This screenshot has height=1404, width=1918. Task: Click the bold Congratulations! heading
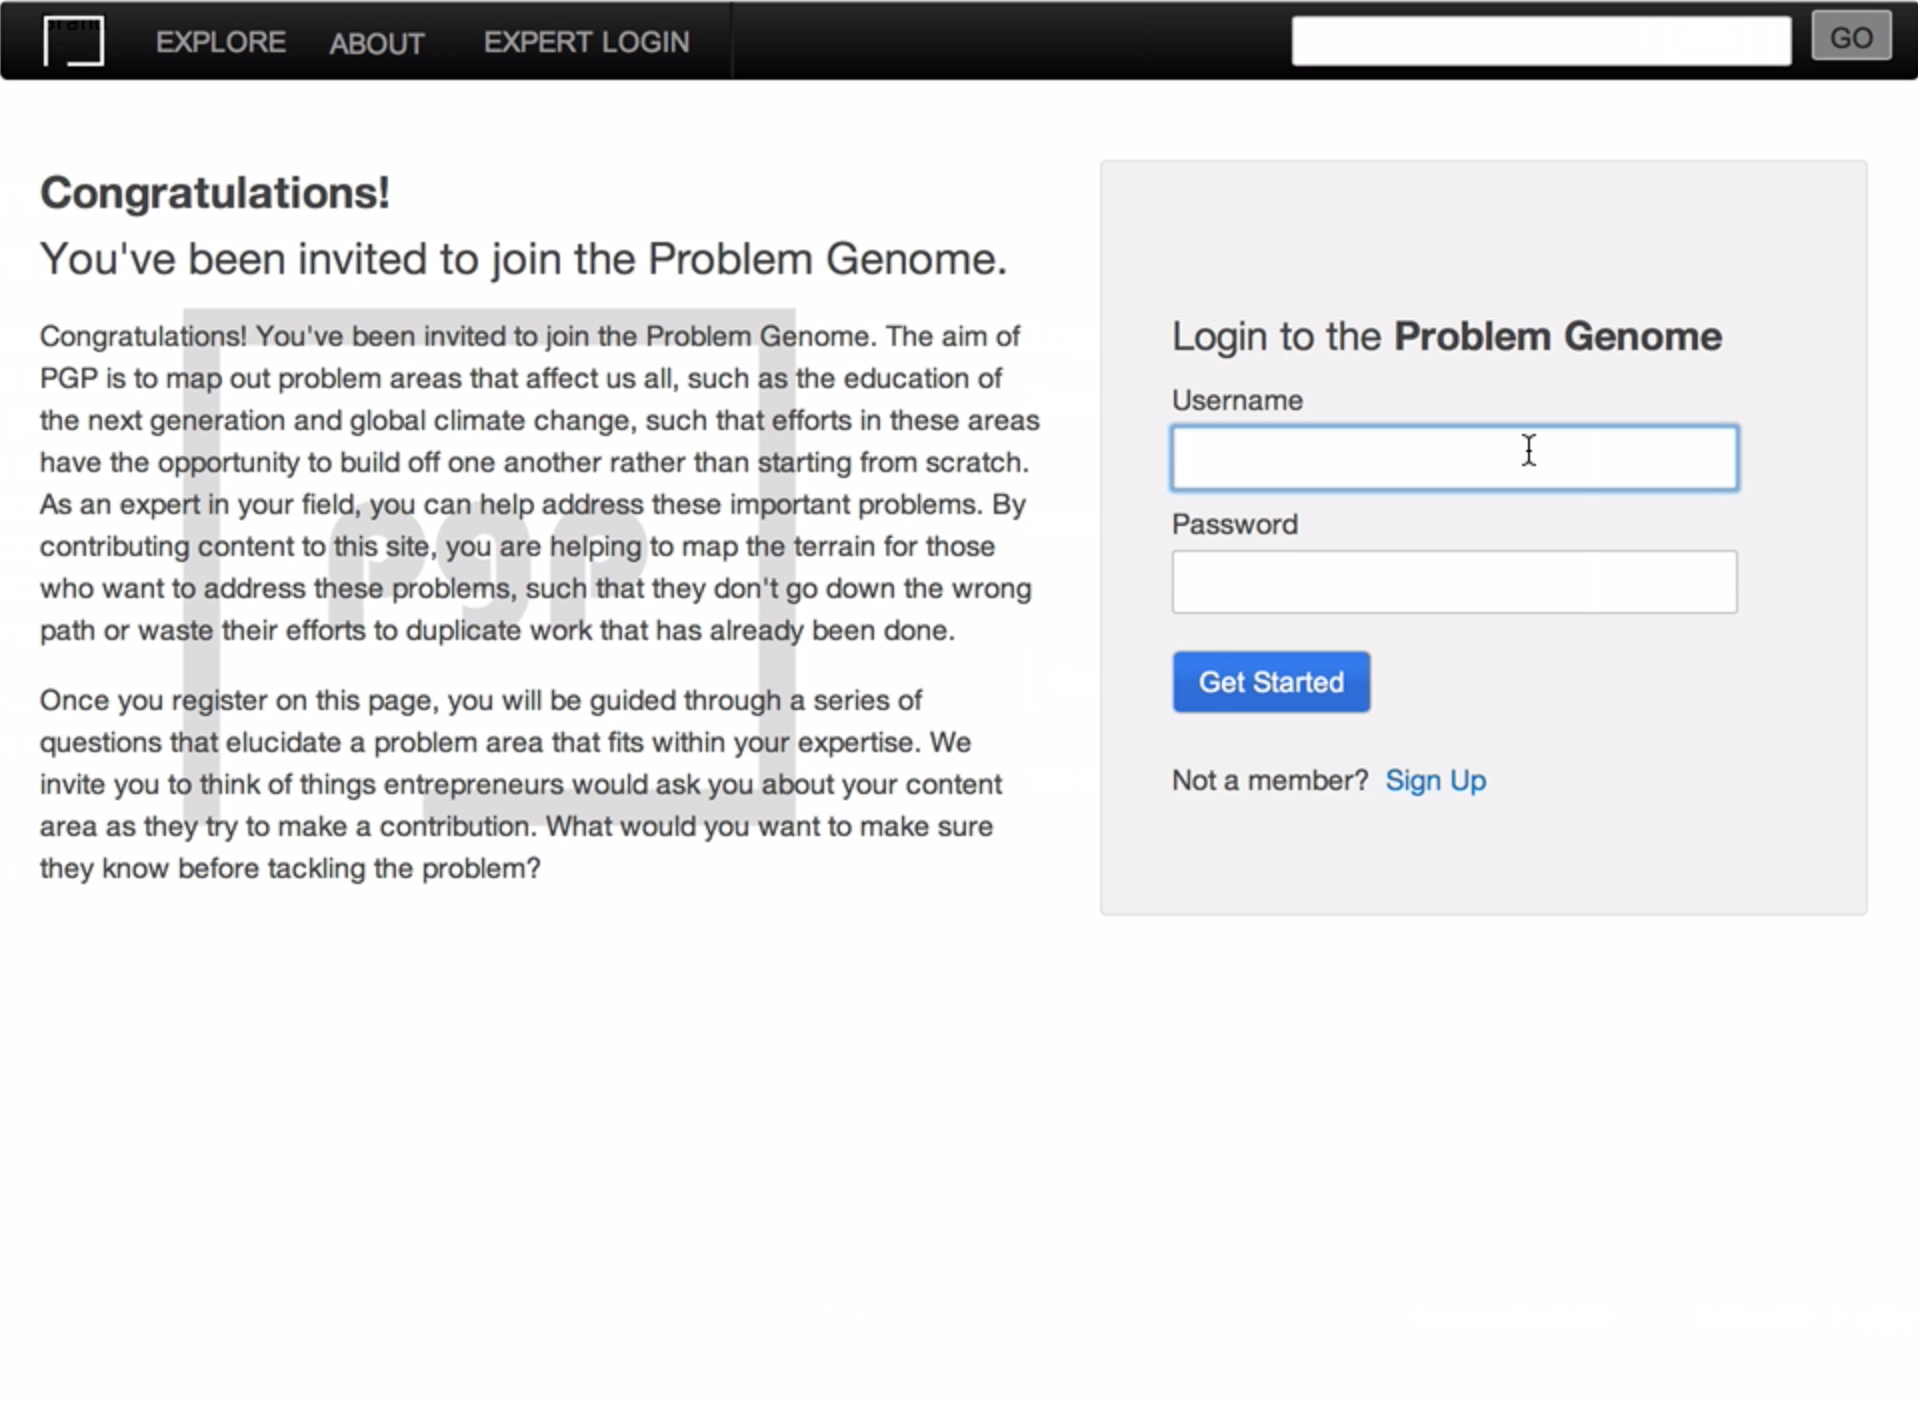214,193
